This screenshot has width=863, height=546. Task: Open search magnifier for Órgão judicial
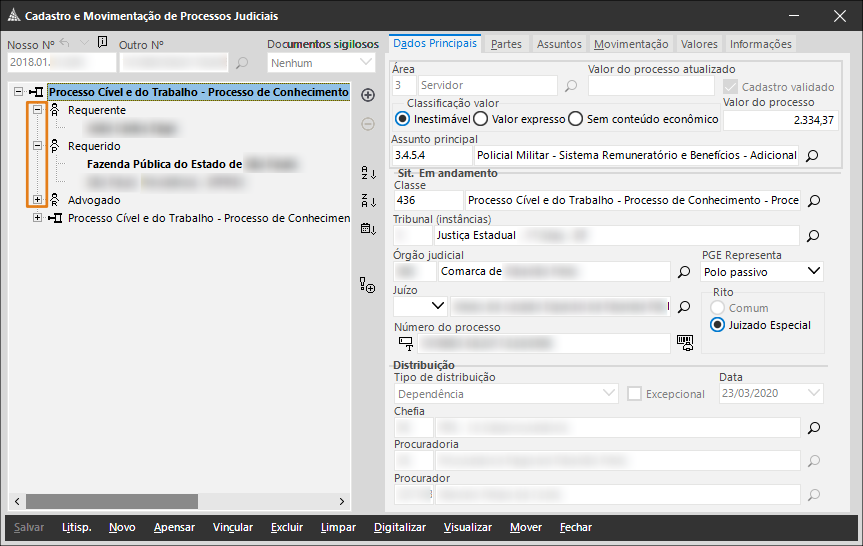(684, 272)
